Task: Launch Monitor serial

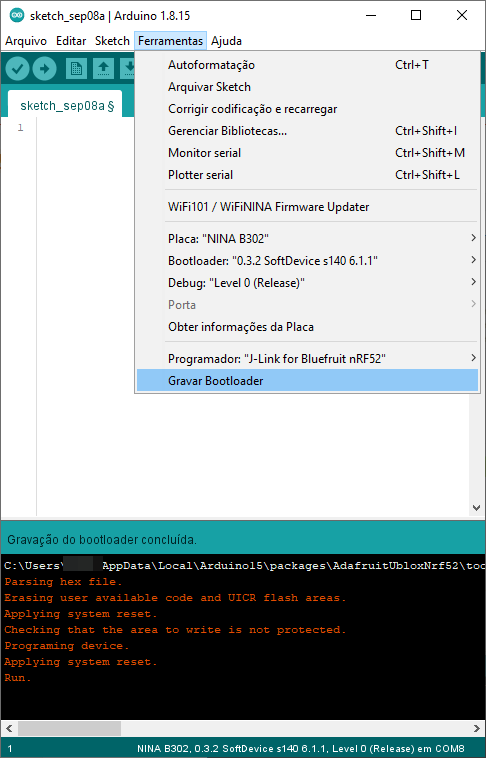Action: 307,153
